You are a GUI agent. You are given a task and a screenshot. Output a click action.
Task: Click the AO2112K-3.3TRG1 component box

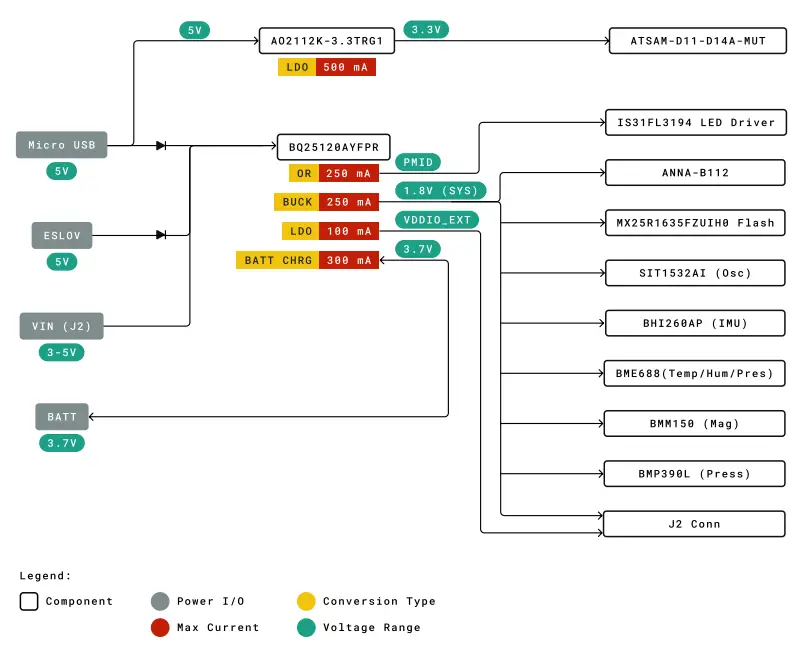[x=327, y=41]
